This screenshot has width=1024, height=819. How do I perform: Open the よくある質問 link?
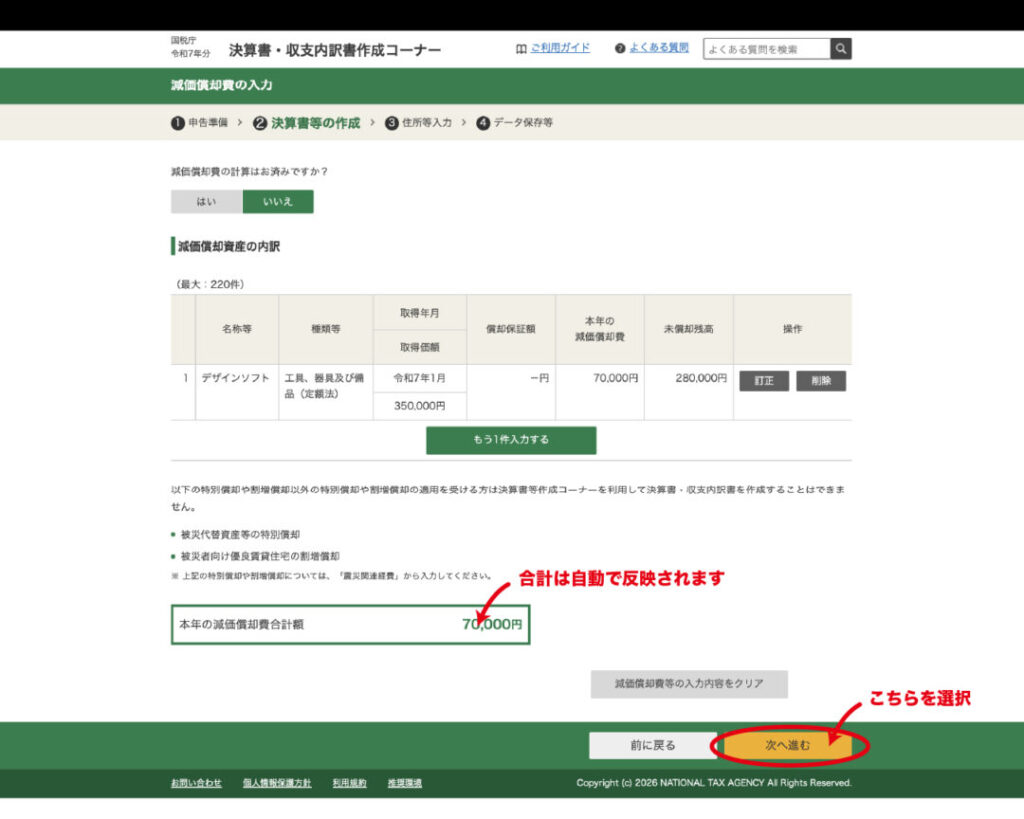(x=659, y=48)
